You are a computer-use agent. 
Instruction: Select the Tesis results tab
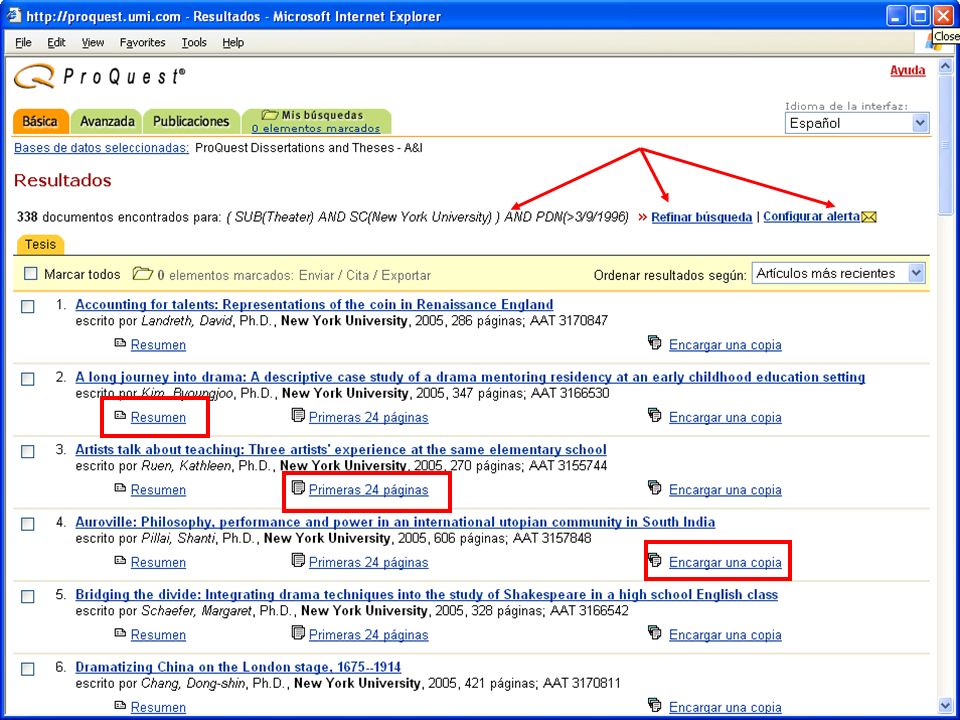(40, 244)
